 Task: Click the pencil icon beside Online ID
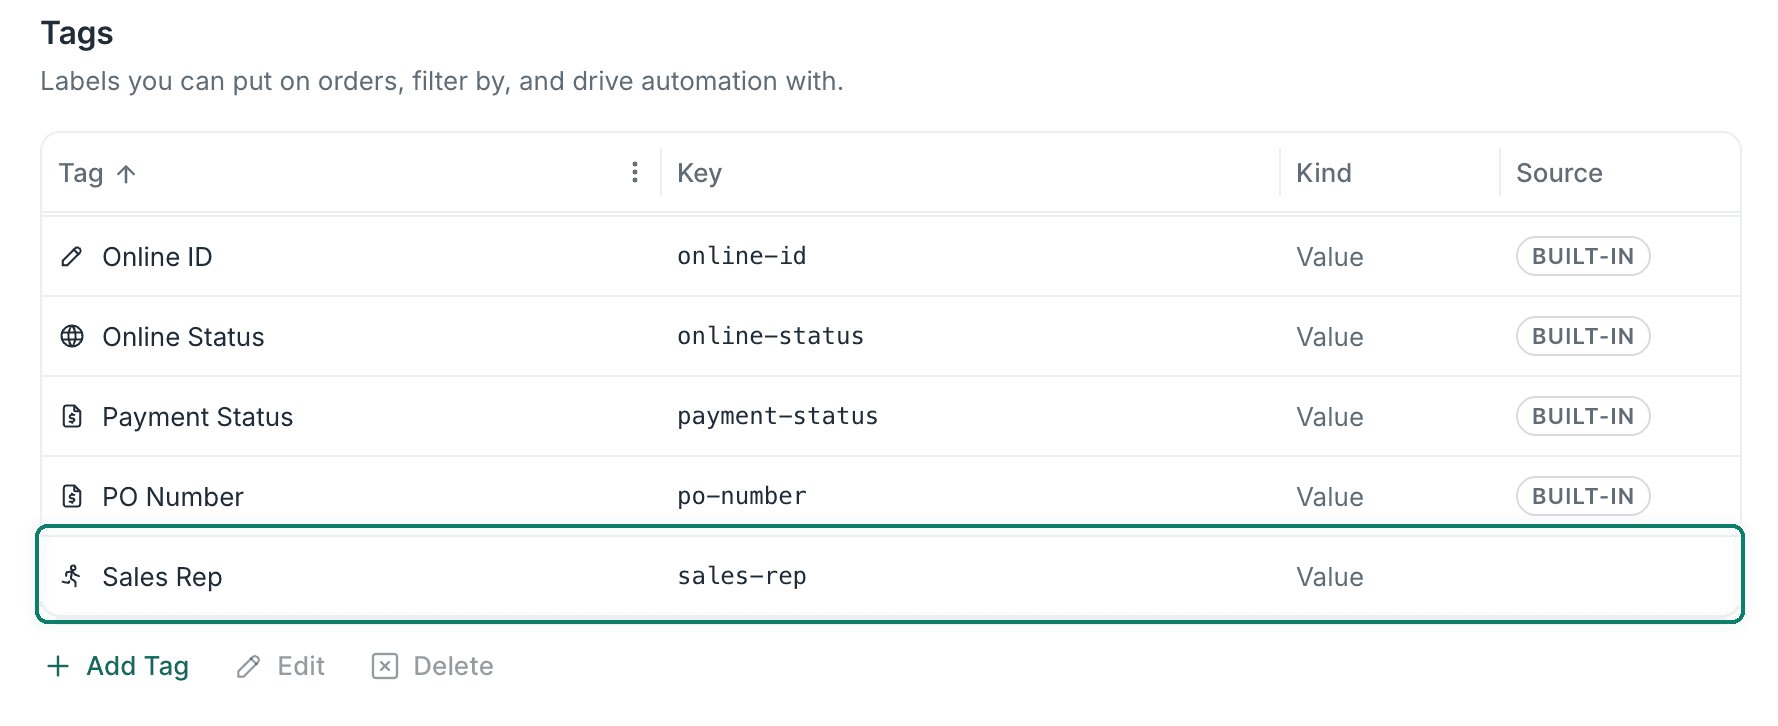[x=72, y=257]
